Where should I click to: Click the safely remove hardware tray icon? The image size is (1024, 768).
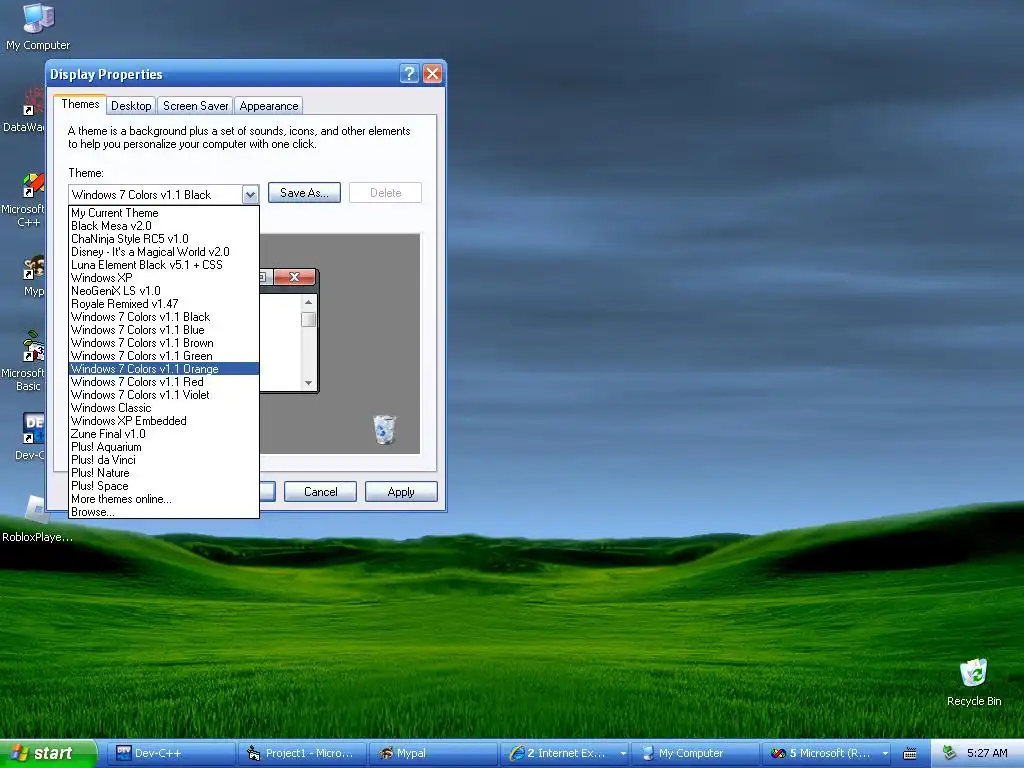click(949, 753)
